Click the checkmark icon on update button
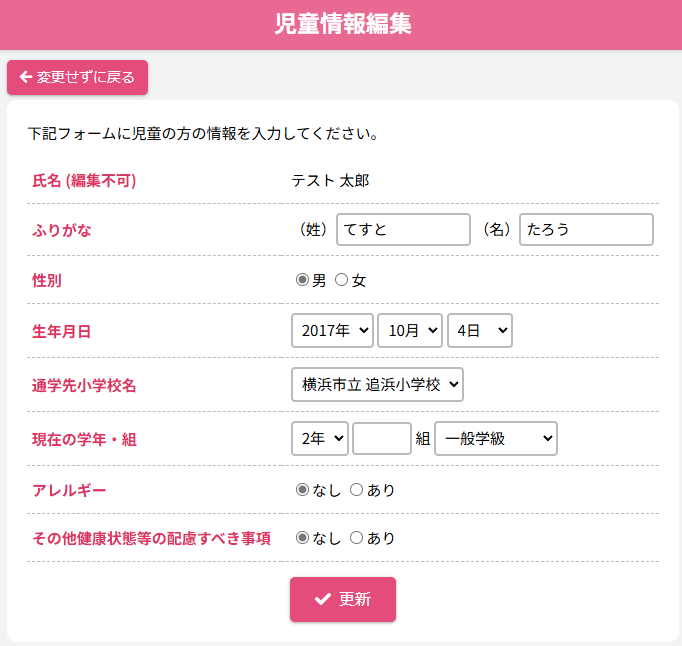Viewport: 682px width, 646px height. click(x=322, y=599)
